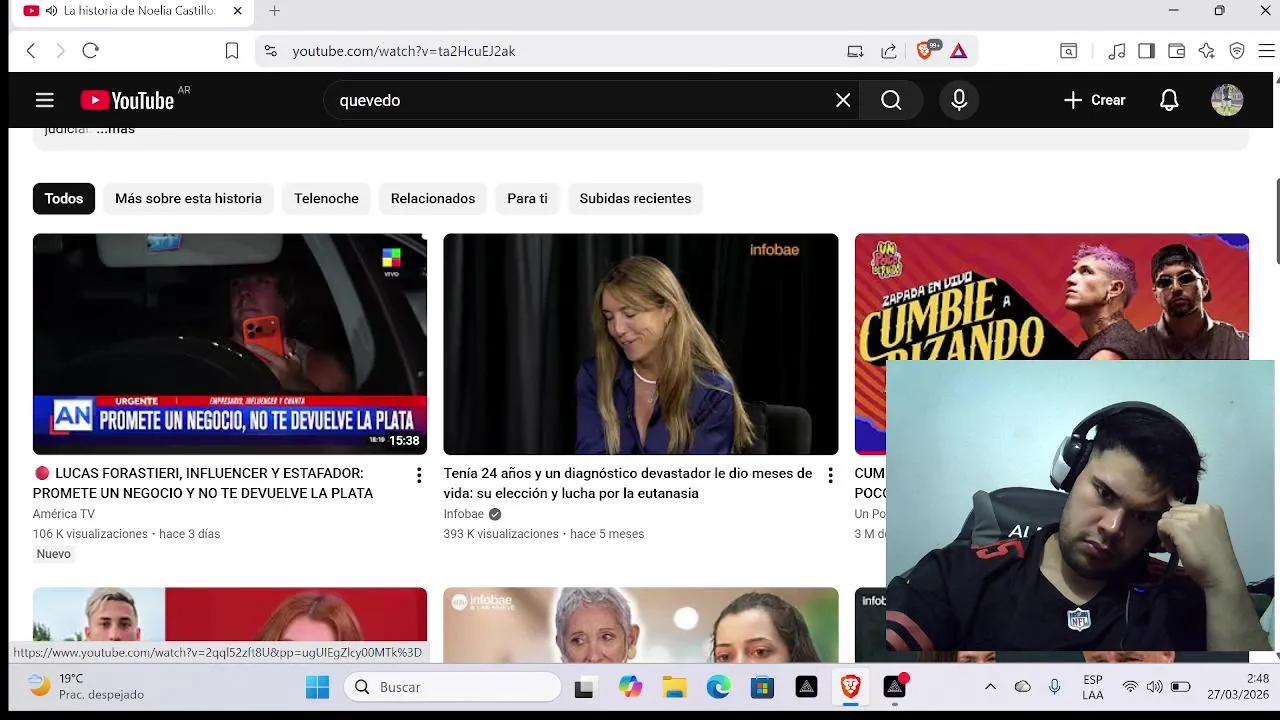Image resolution: width=1280 pixels, height=720 pixels.
Task: Select the Relacionados filter chip
Action: click(433, 198)
